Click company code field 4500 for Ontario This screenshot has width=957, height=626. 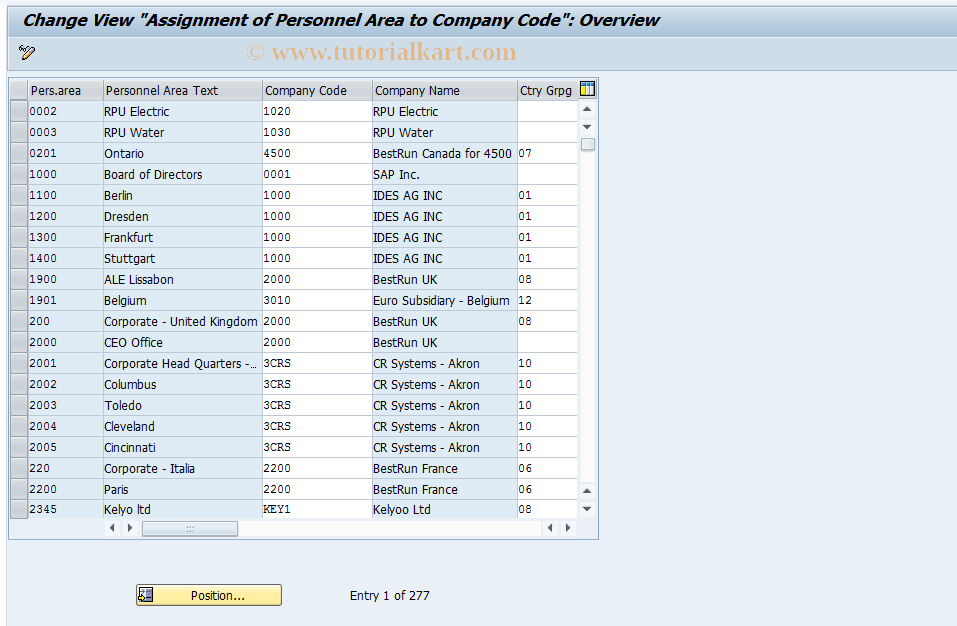(x=317, y=153)
